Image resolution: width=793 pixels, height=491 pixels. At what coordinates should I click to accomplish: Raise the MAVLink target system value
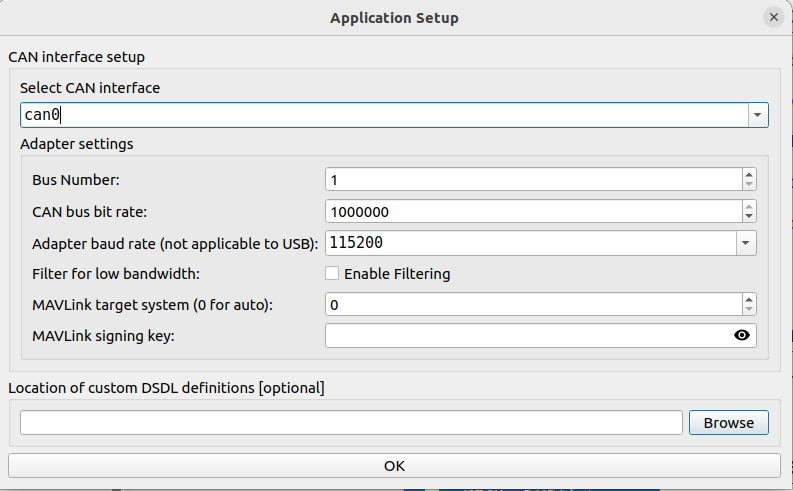tap(748, 299)
